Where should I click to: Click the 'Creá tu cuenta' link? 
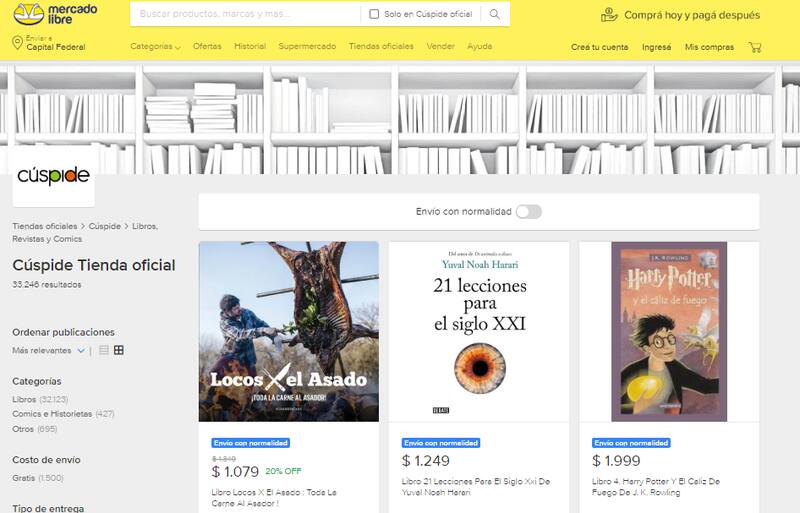coord(600,47)
